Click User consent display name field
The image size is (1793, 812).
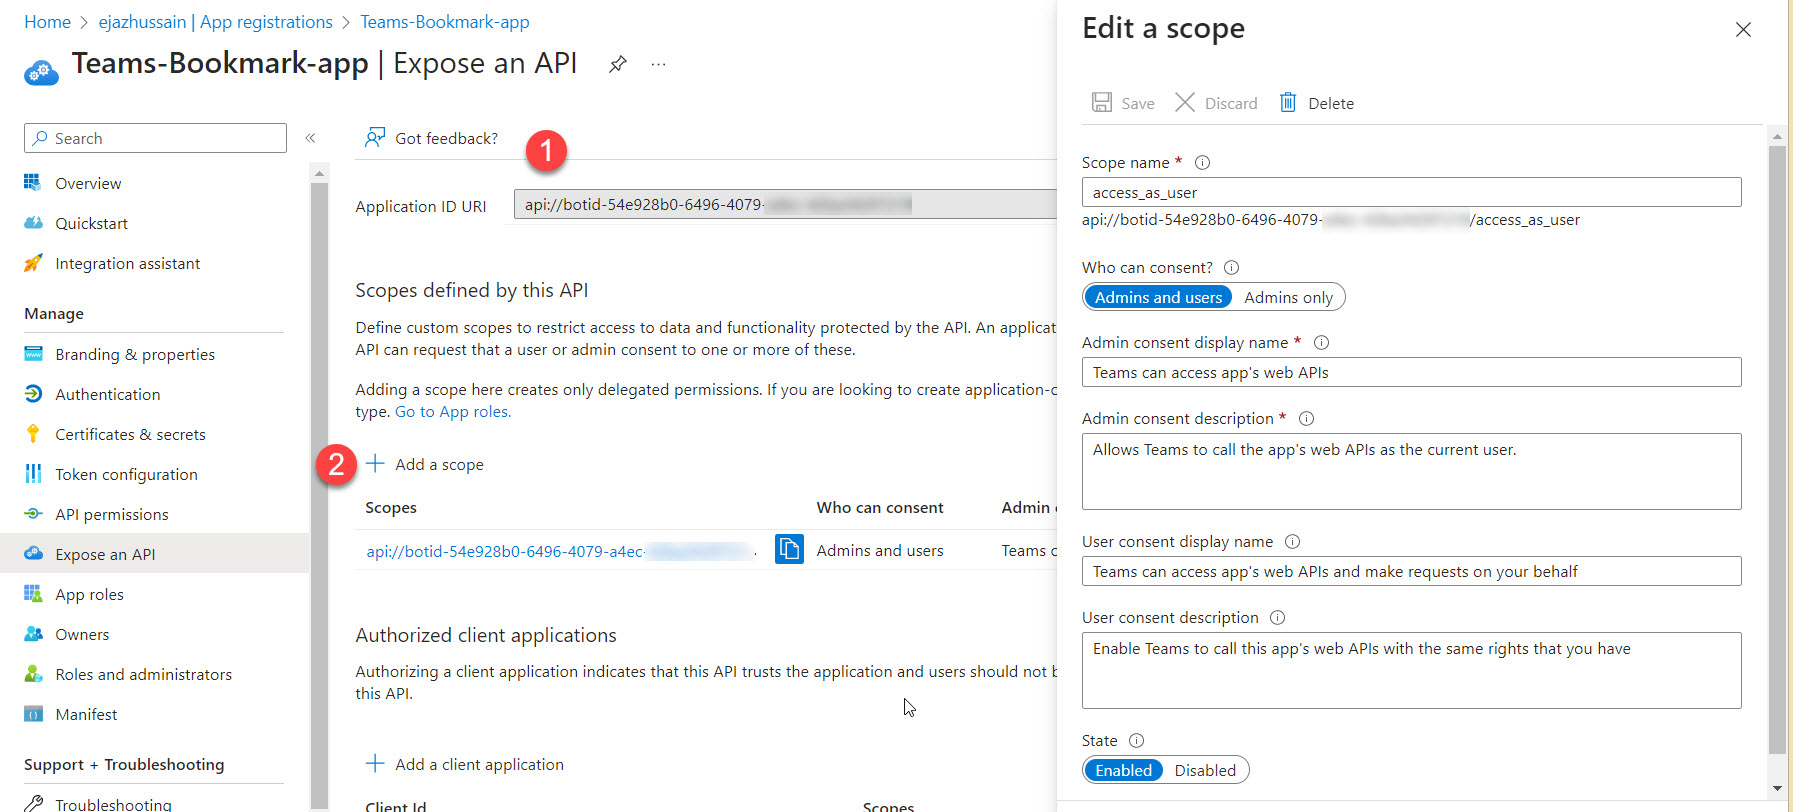pos(1411,571)
